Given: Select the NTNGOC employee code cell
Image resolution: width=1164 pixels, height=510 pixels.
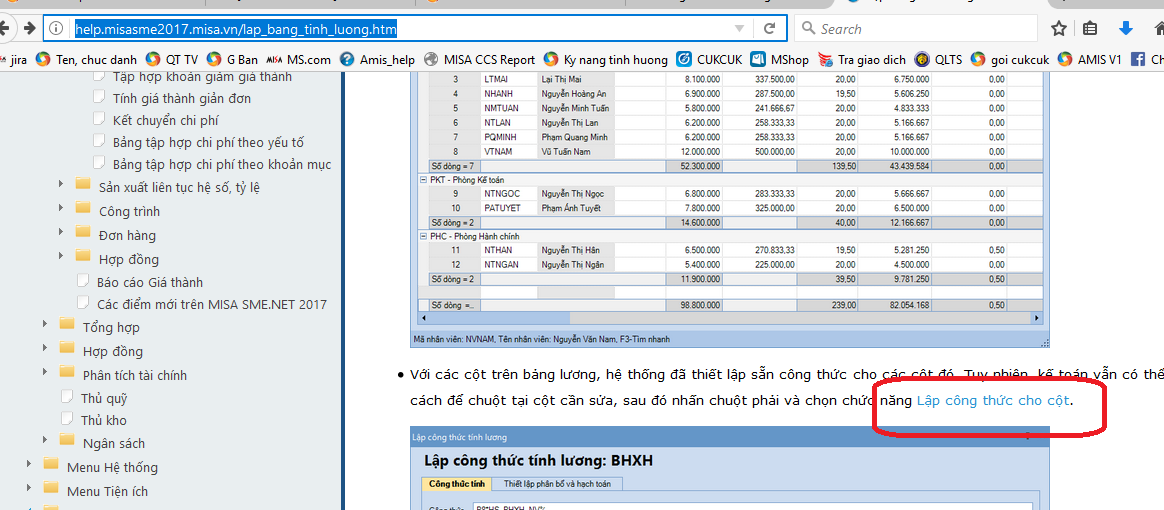Looking at the screenshot, I should [509, 194].
